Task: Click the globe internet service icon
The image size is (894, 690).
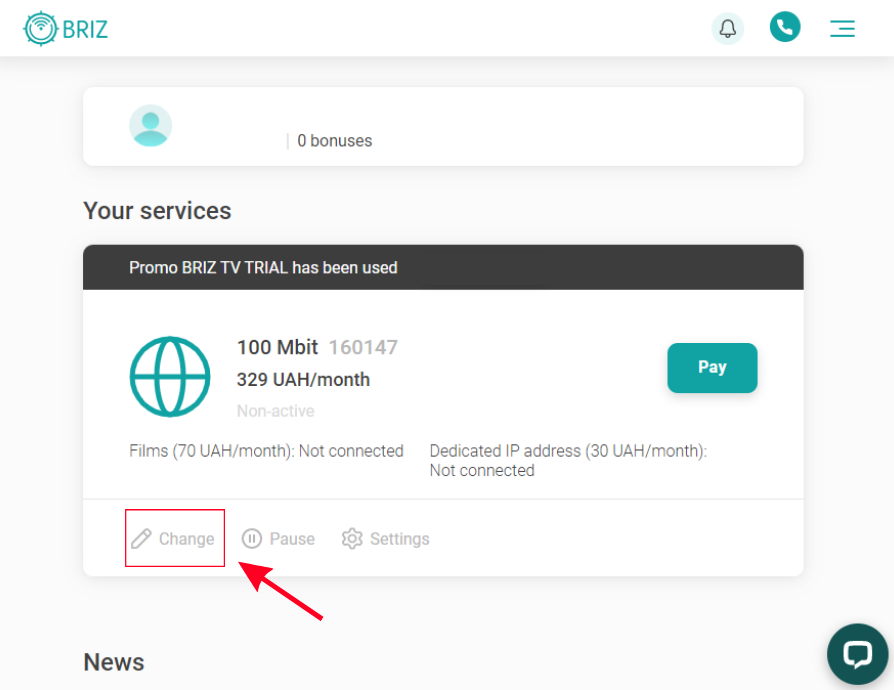Action: point(170,377)
